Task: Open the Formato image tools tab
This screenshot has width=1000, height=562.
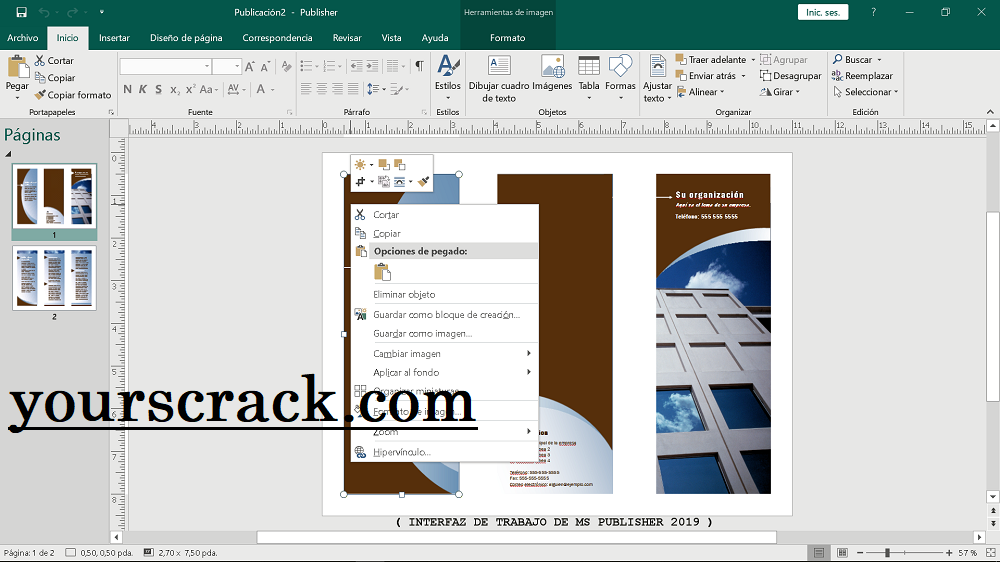Action: pos(508,38)
